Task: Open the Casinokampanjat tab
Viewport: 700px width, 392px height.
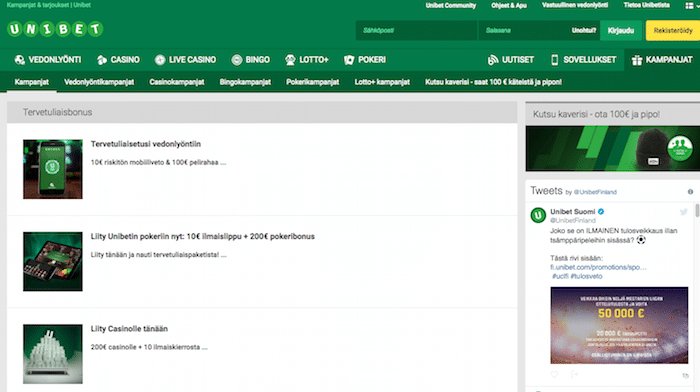Action: [177, 82]
